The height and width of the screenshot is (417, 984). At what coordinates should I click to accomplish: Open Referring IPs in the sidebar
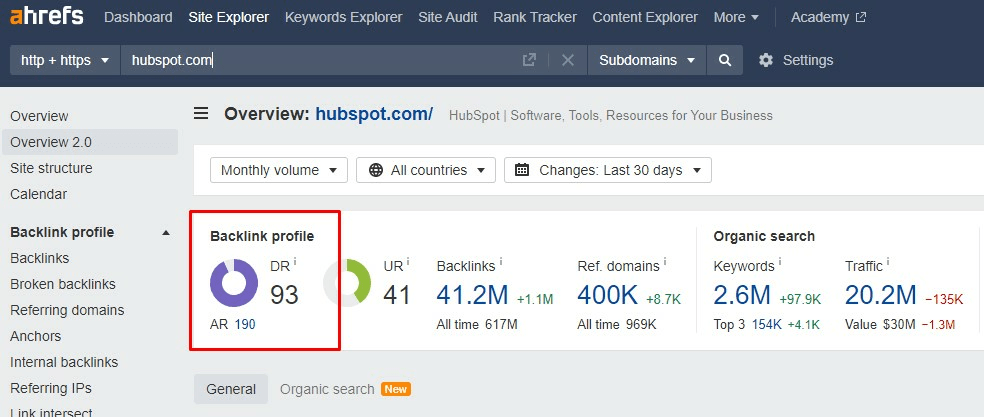[51, 388]
